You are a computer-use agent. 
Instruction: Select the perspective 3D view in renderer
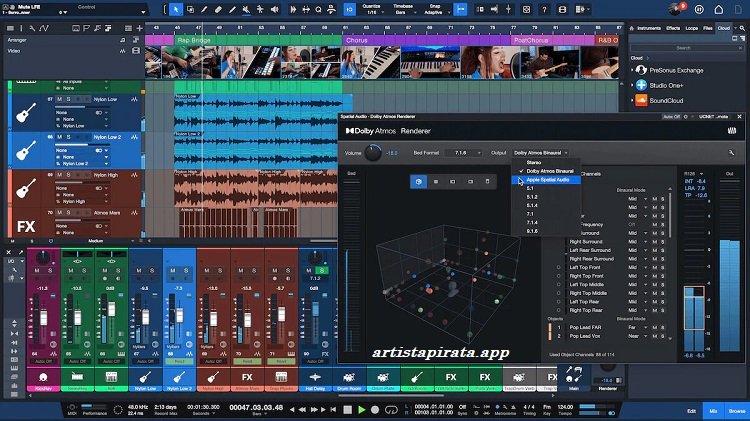(x=419, y=181)
